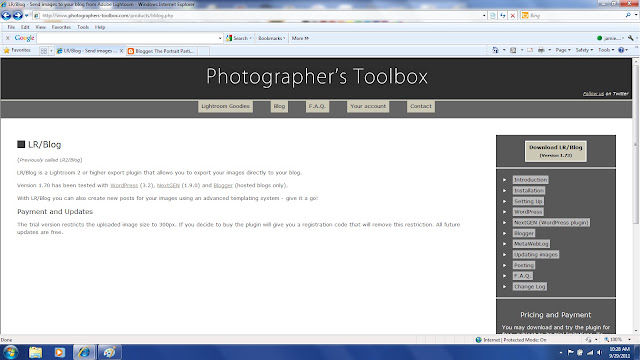
Task: Click the Refresh icon beside the address bar
Action: pyautogui.click(x=503, y=16)
